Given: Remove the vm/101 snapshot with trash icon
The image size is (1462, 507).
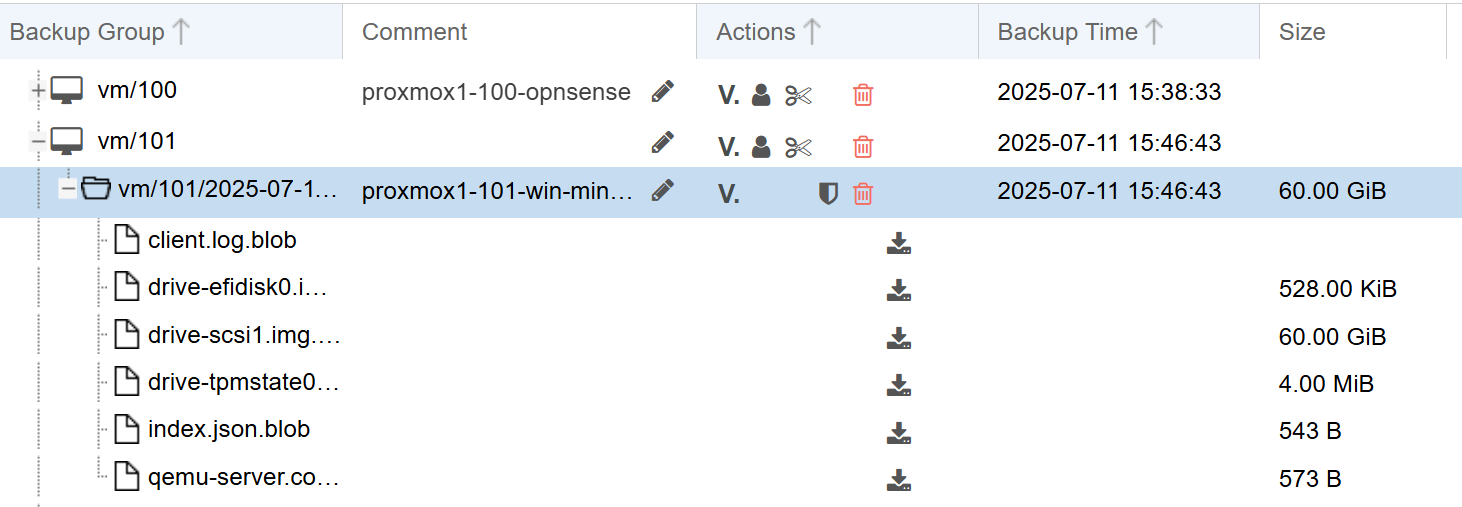Looking at the screenshot, I should click(863, 195).
